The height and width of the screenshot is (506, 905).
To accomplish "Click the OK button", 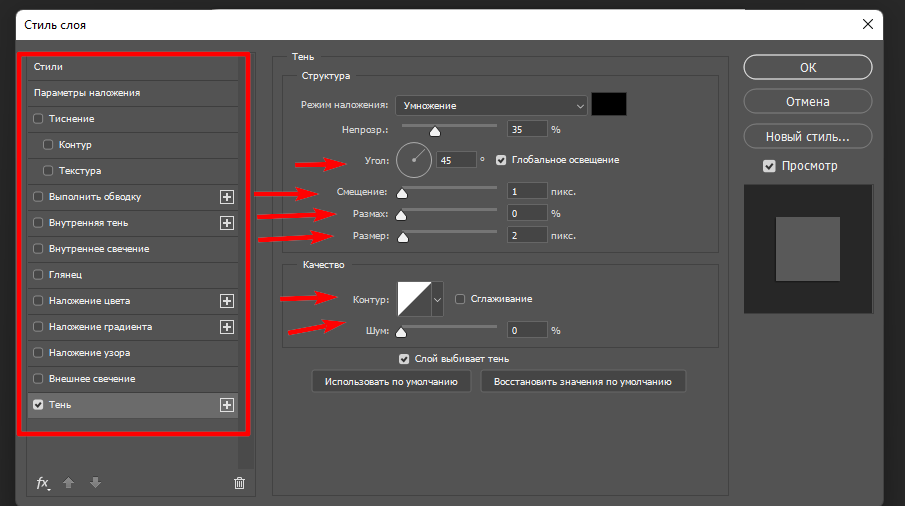I will pyautogui.click(x=807, y=68).
